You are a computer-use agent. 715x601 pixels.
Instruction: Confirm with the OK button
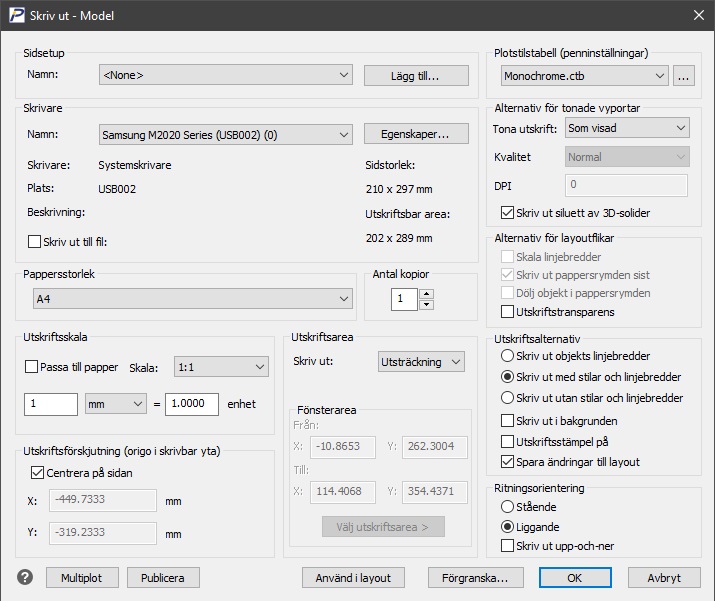pyautogui.click(x=575, y=578)
